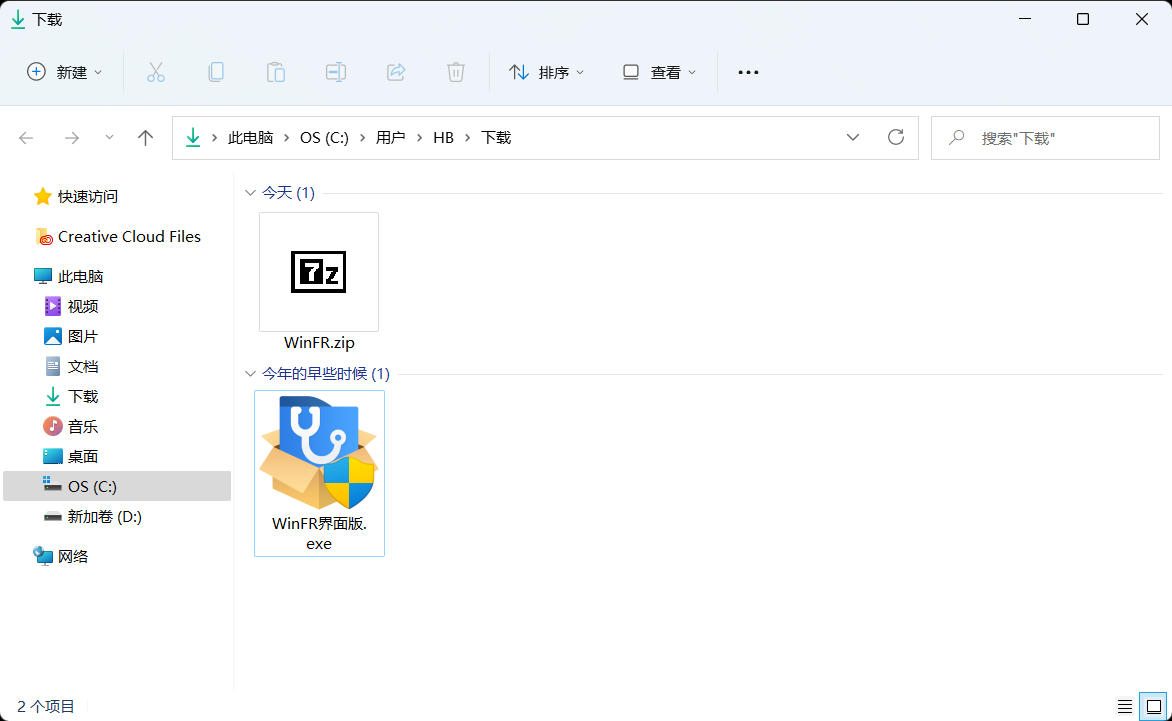Switch to details list view
The image size is (1172, 721).
[1124, 706]
